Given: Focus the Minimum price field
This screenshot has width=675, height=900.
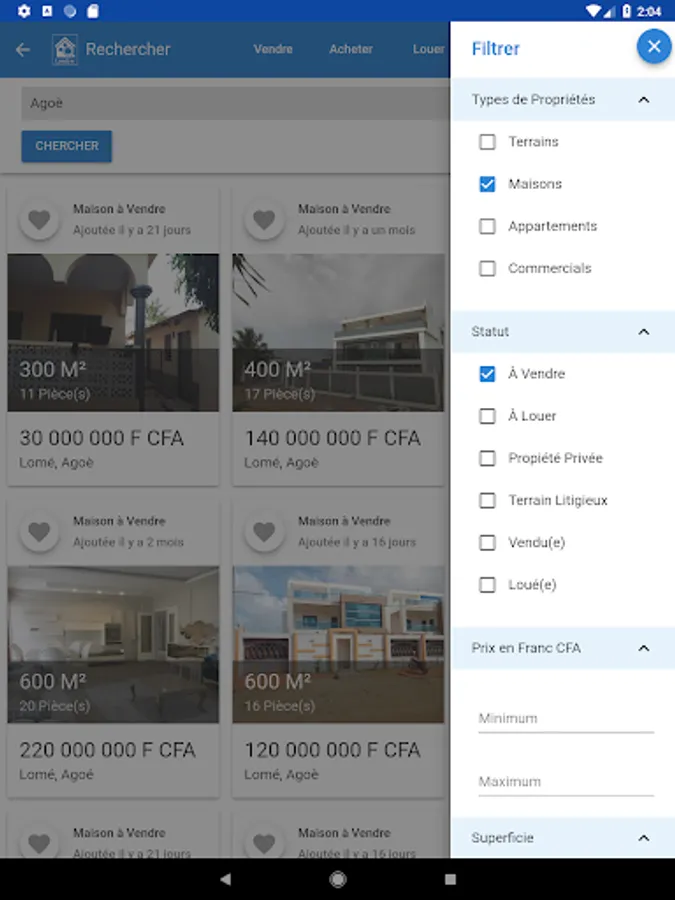Looking at the screenshot, I should (566, 719).
